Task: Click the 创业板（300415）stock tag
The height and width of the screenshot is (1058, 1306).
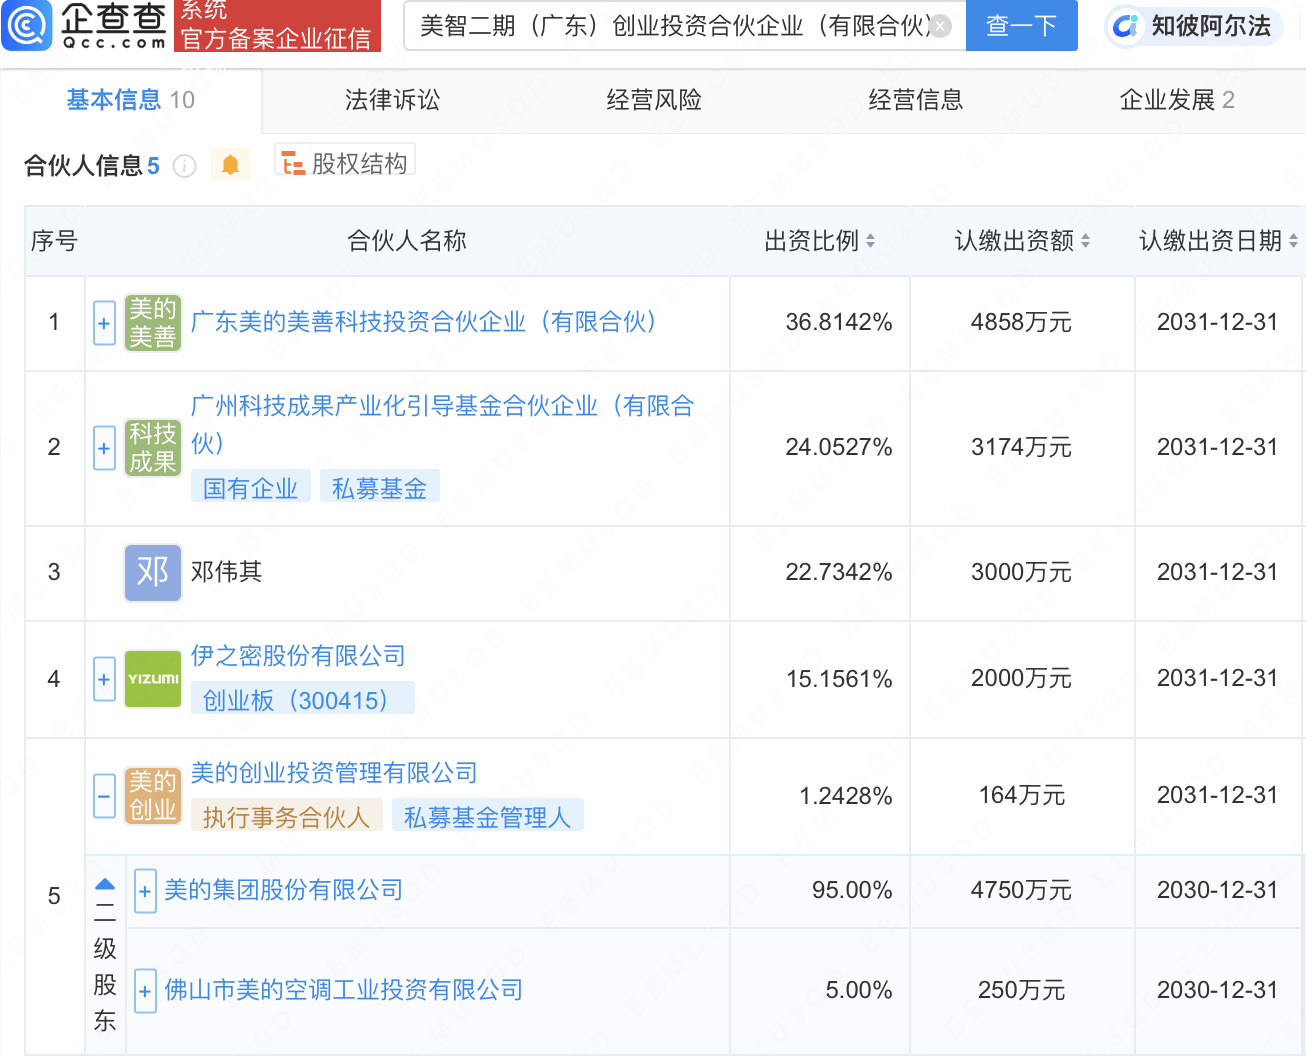Action: pyautogui.click(x=302, y=700)
